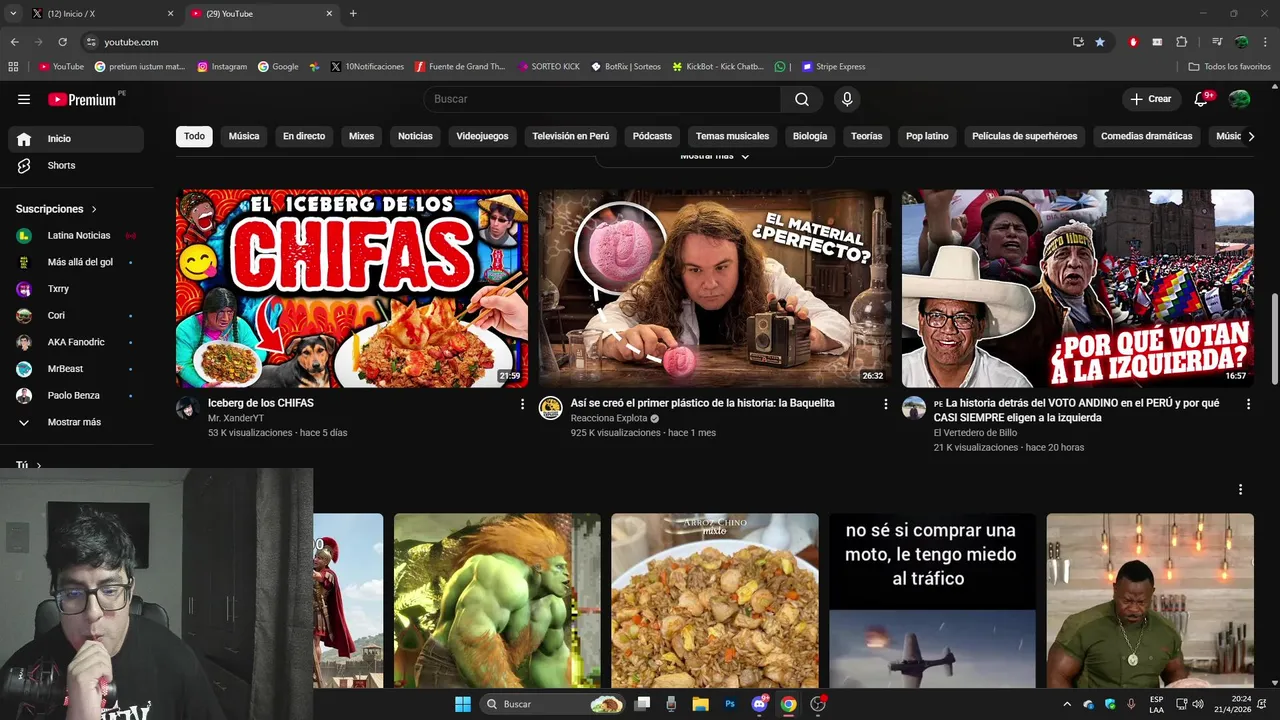Open El Vertedero de Billo channel avatar
Screen dimensions: 1280x720
(x=914, y=408)
